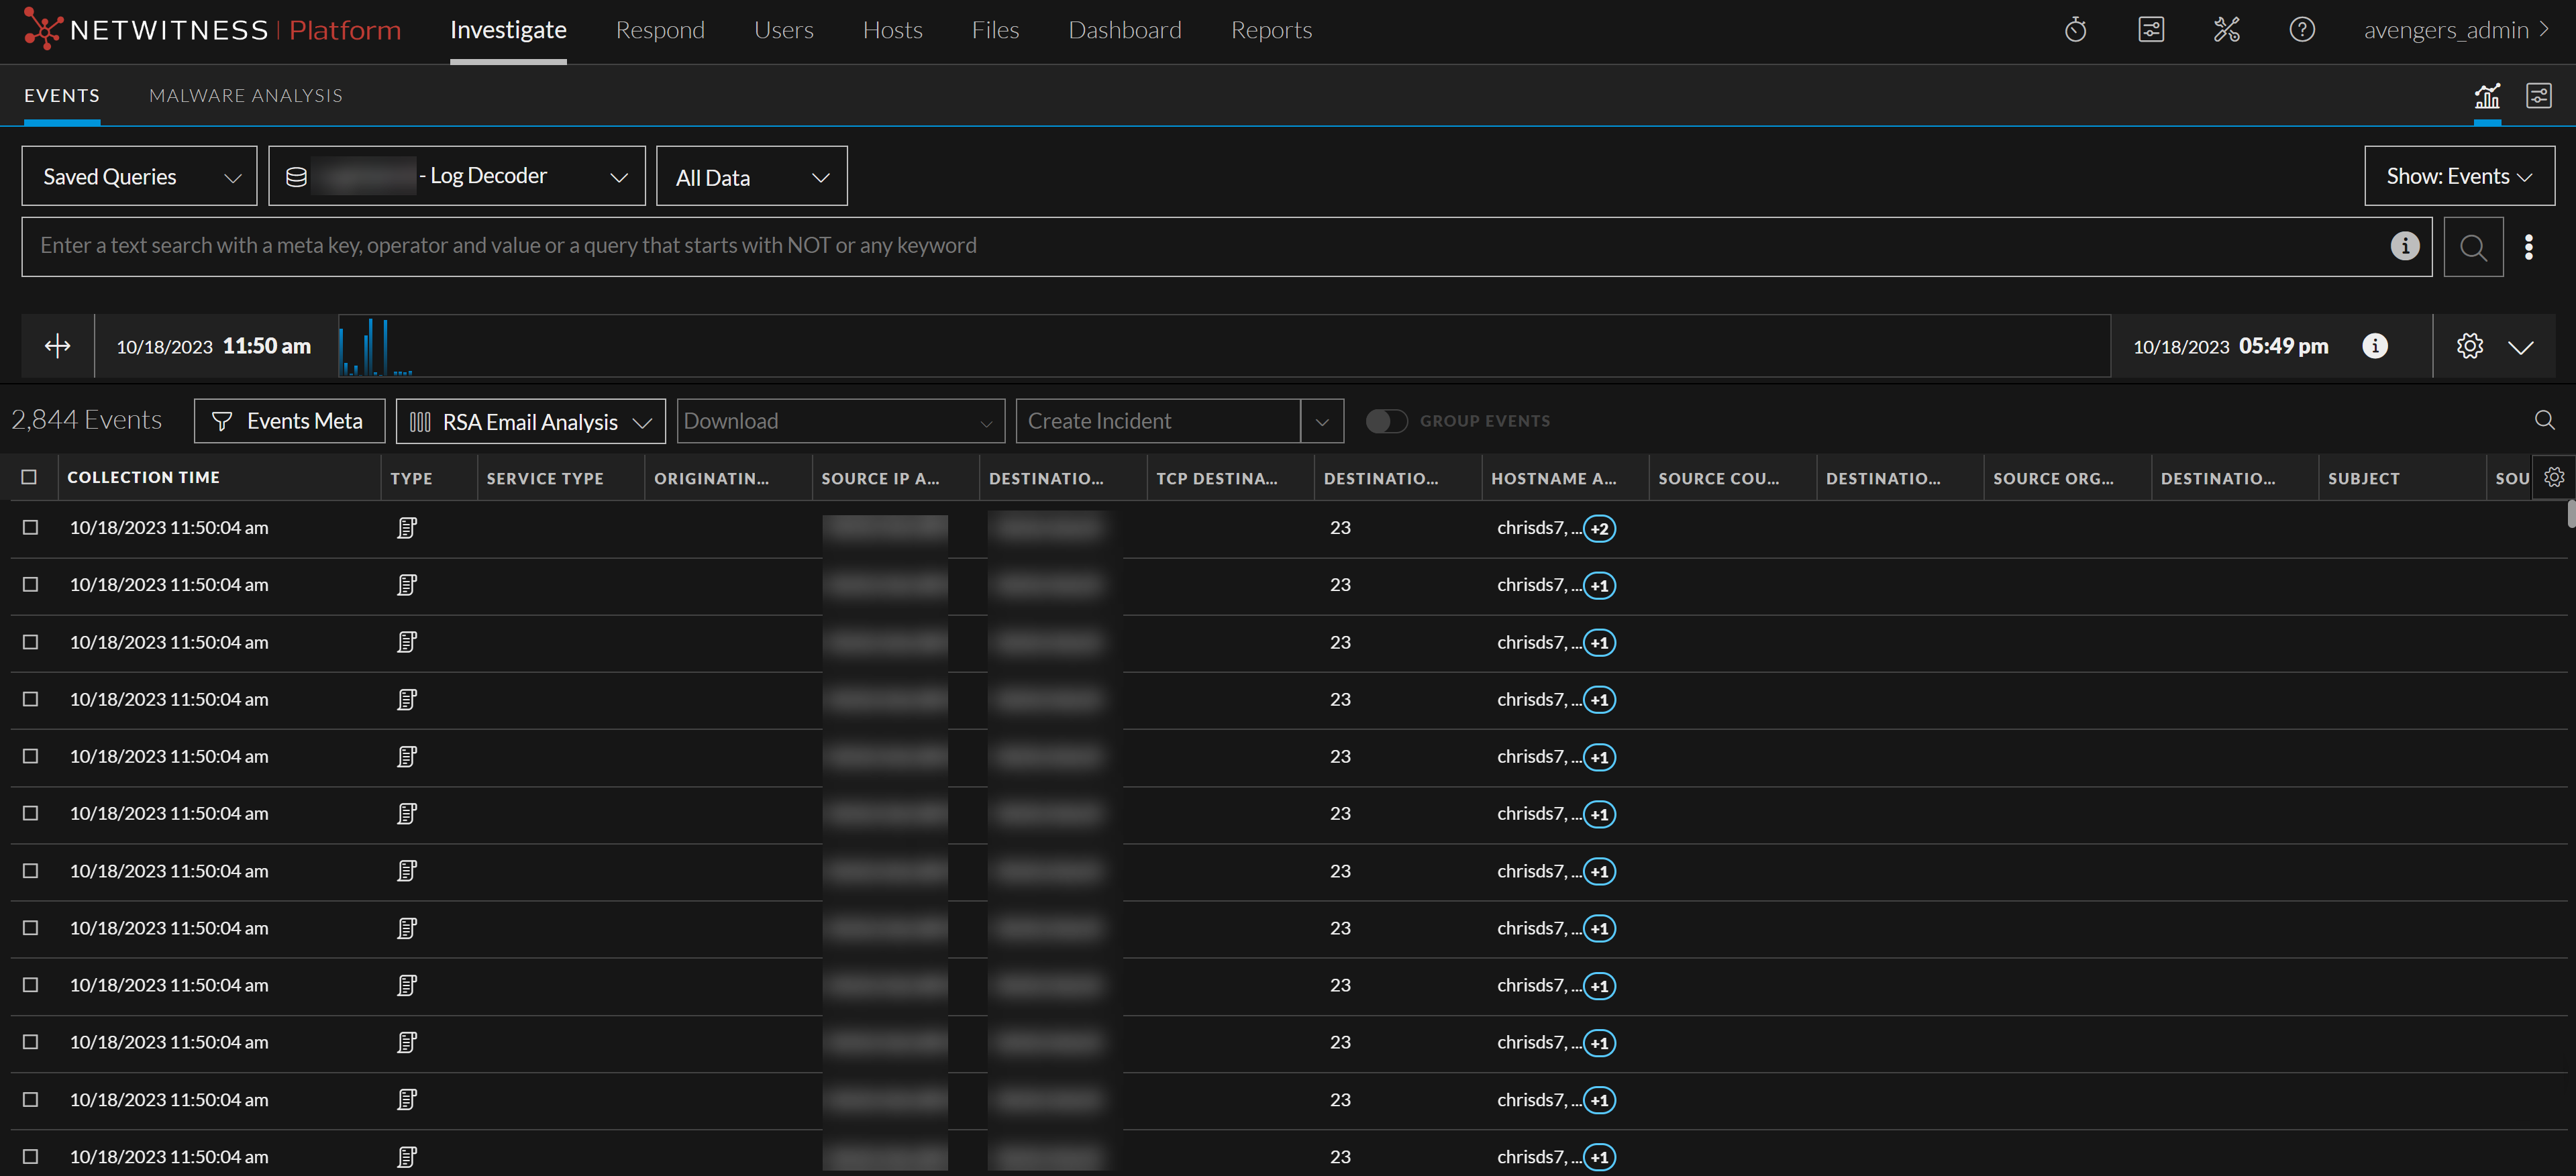Viewport: 2576px width, 1176px height.
Task: Open the three-dot query options menu
Action: 2528,247
